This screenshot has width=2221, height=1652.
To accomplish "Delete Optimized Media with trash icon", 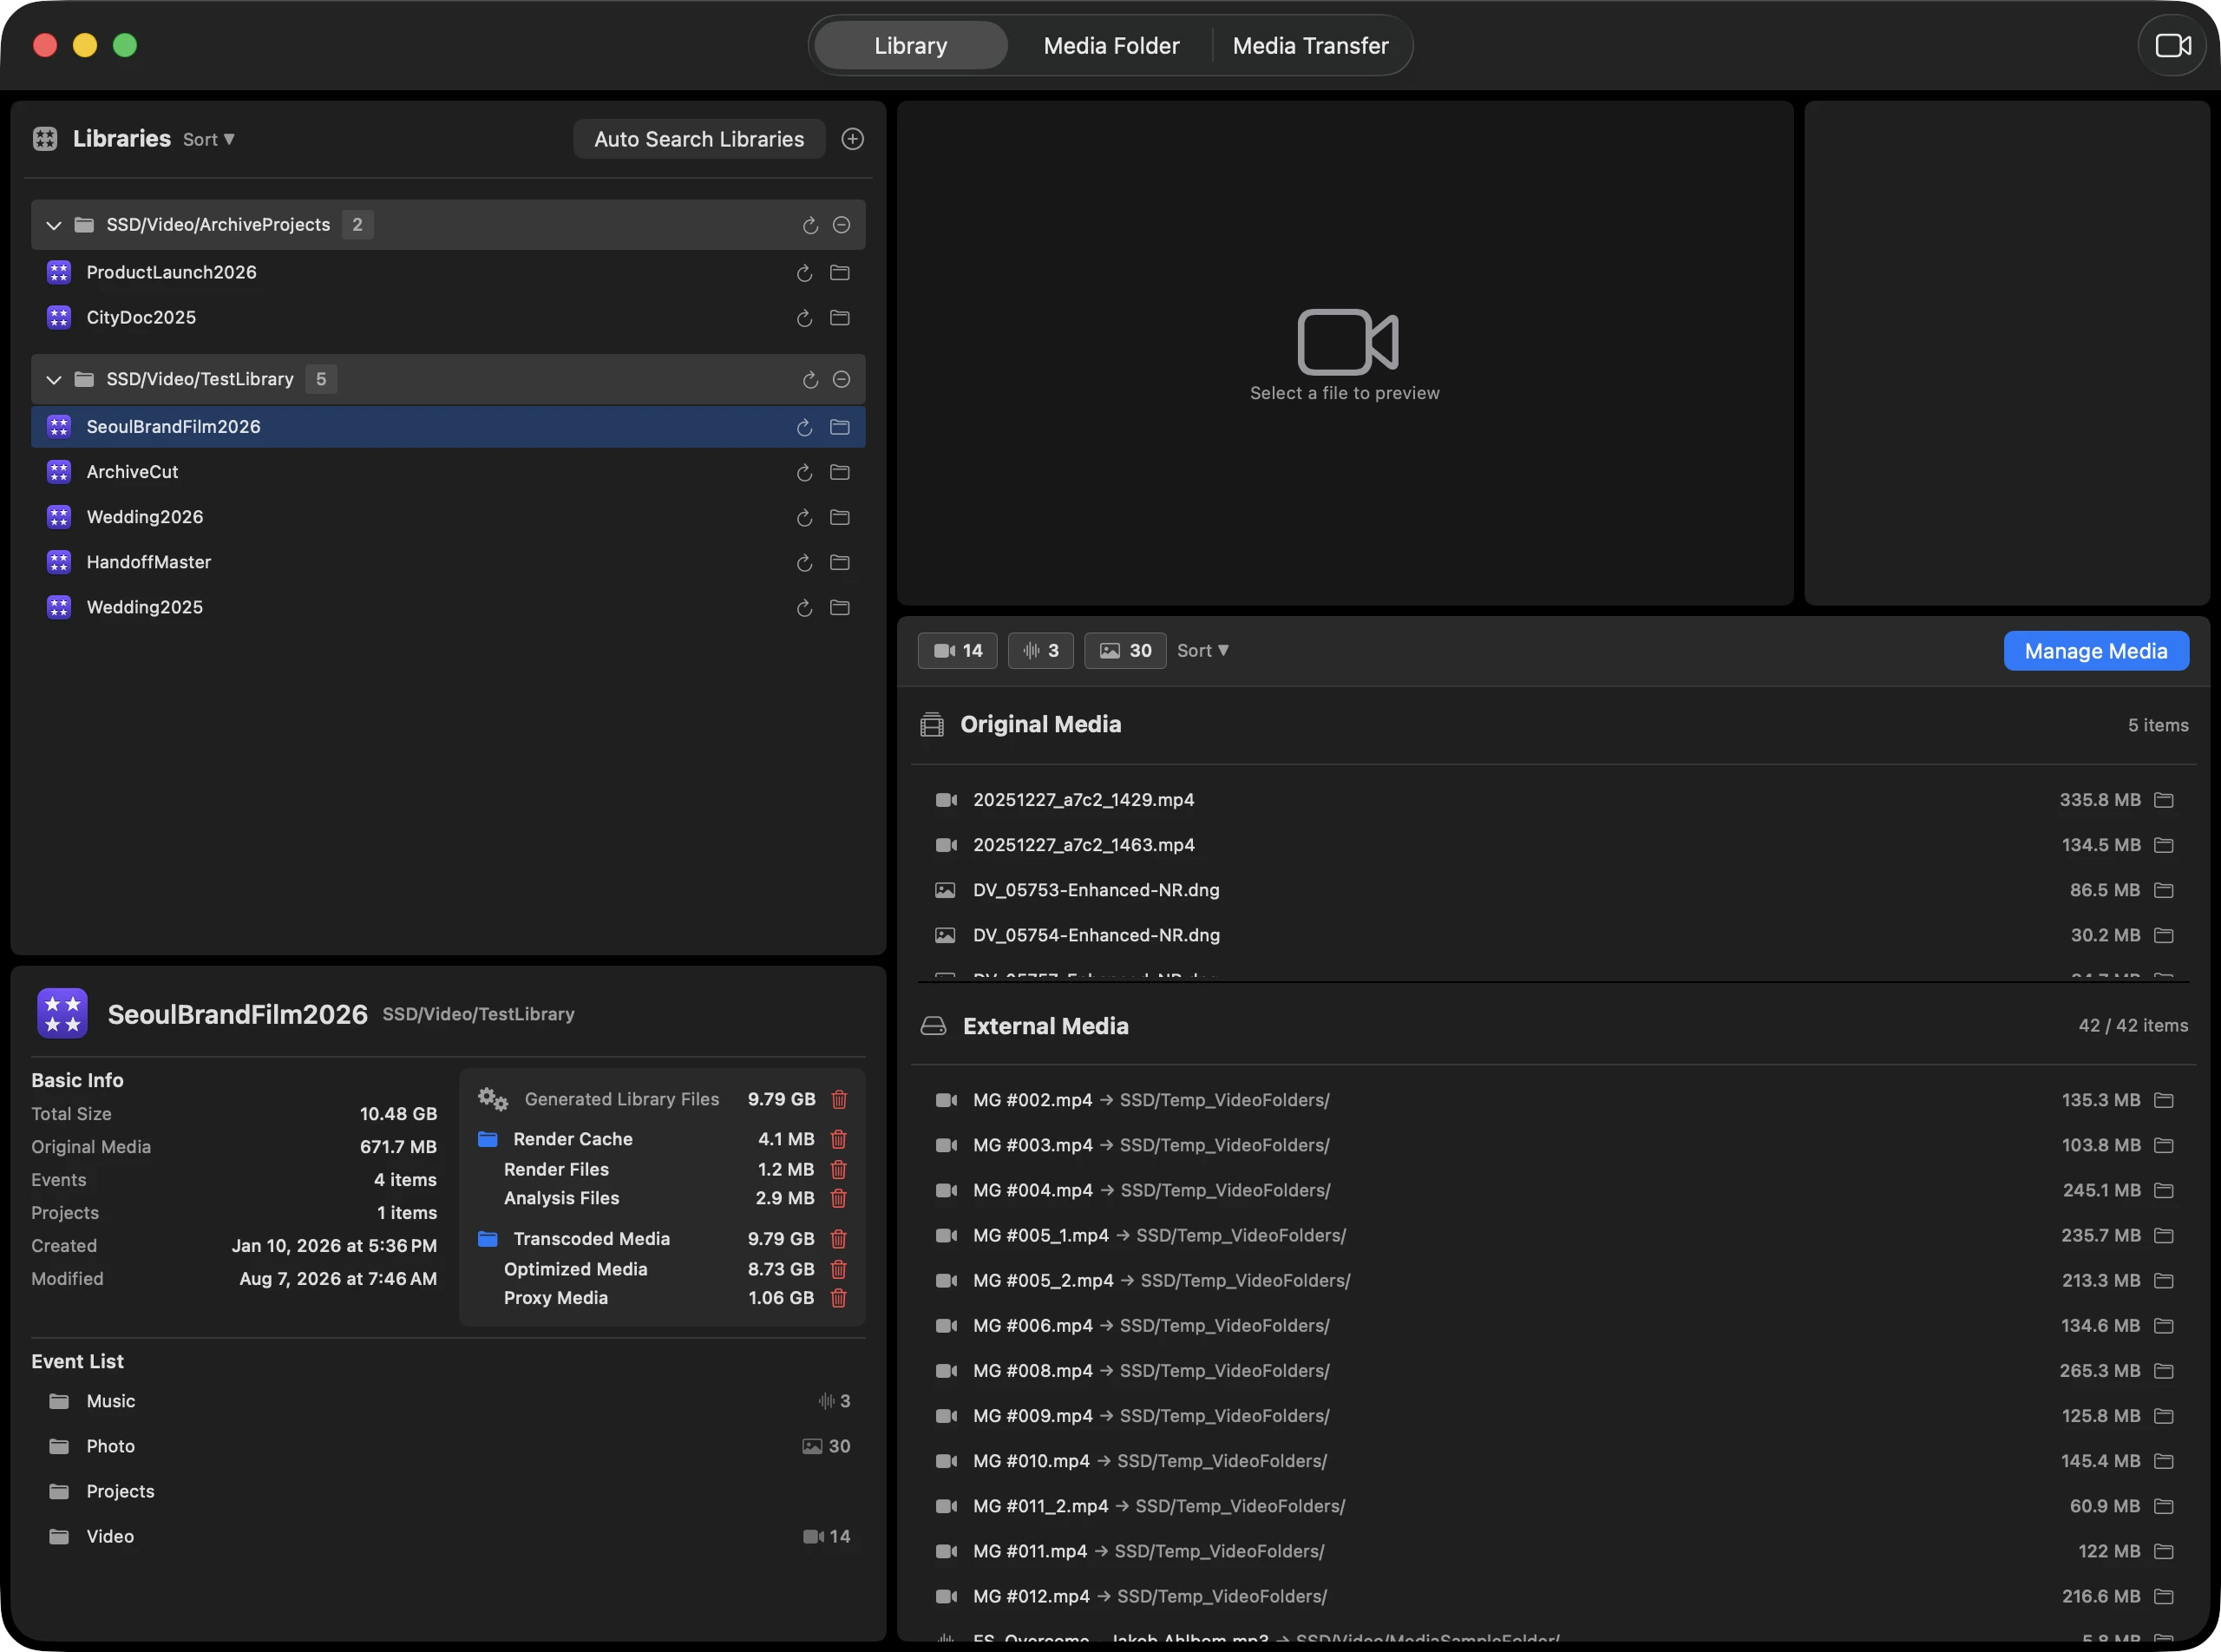I will pyautogui.click(x=839, y=1269).
